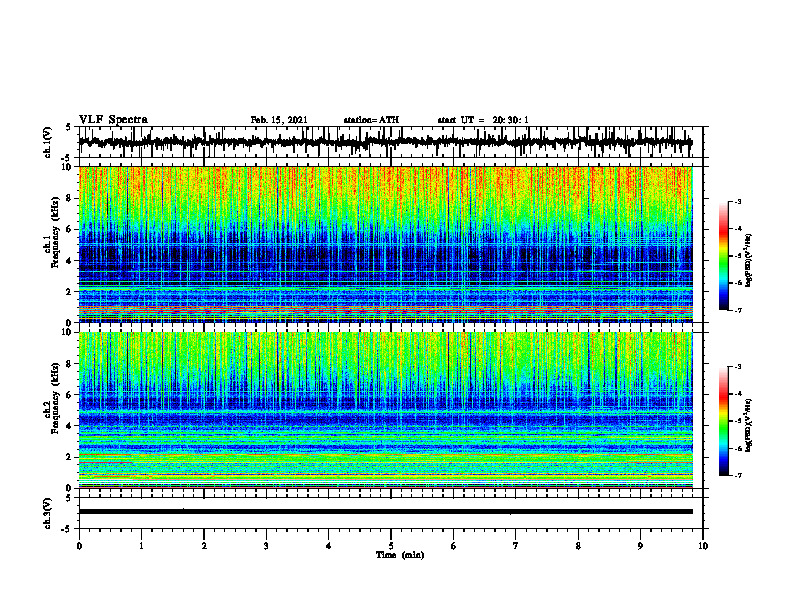Click the "6" kHz tick on ch.2 frequency axis
792x612 pixels.
click(x=69, y=394)
